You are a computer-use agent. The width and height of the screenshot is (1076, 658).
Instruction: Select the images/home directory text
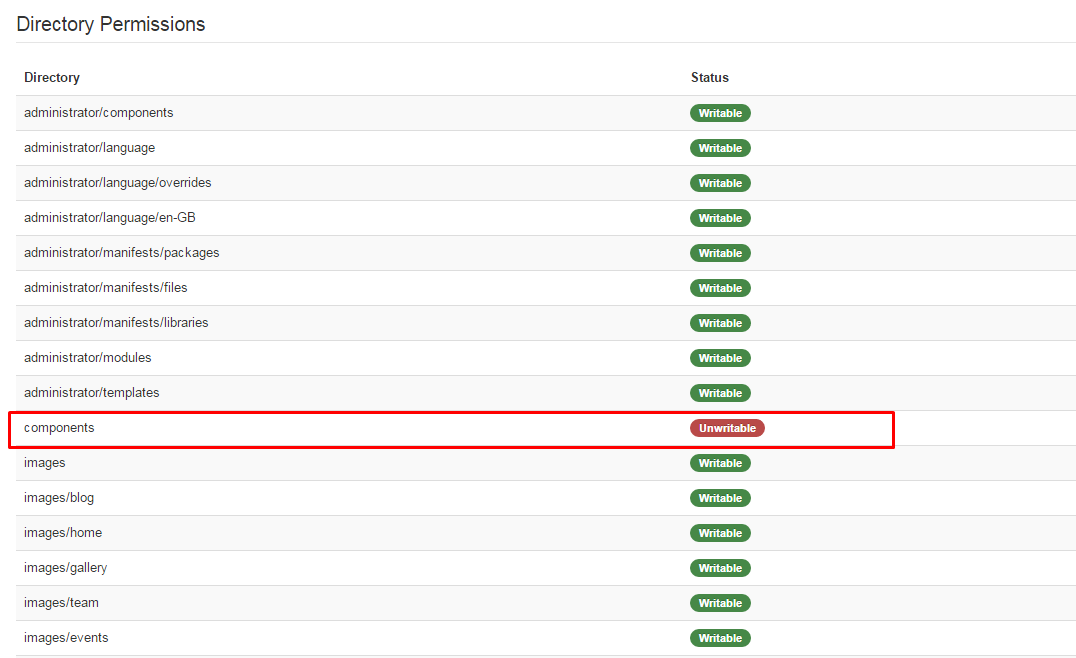click(63, 532)
